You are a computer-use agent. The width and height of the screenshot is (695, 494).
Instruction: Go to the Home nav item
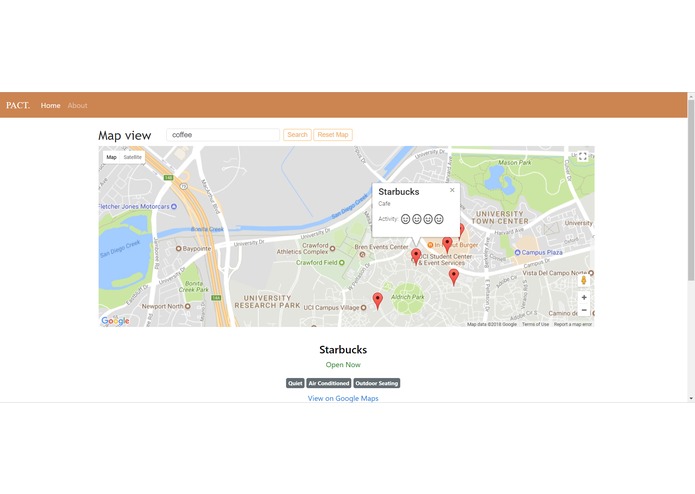click(51, 105)
